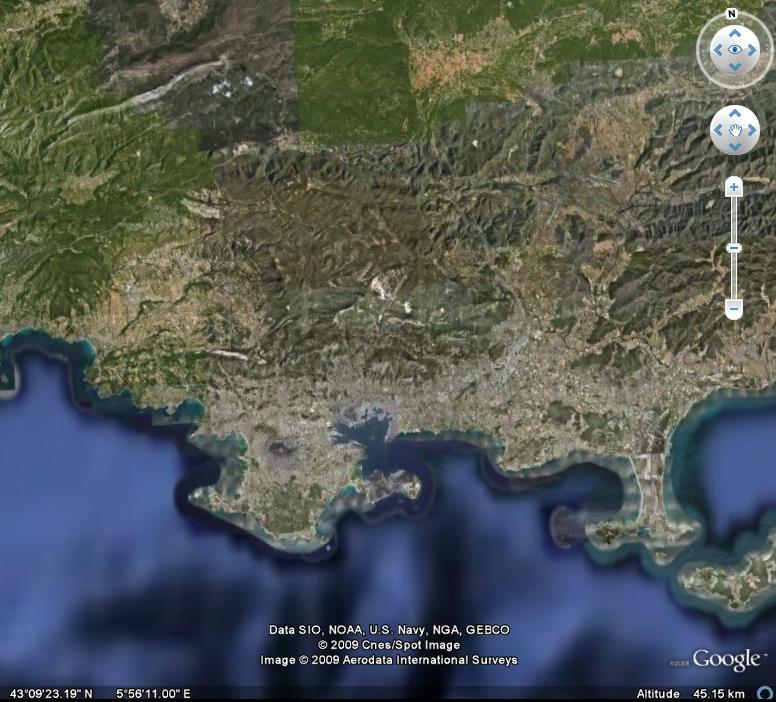Rotate view left using Look joystick arrow
The width and height of the screenshot is (776, 702).
[717, 49]
